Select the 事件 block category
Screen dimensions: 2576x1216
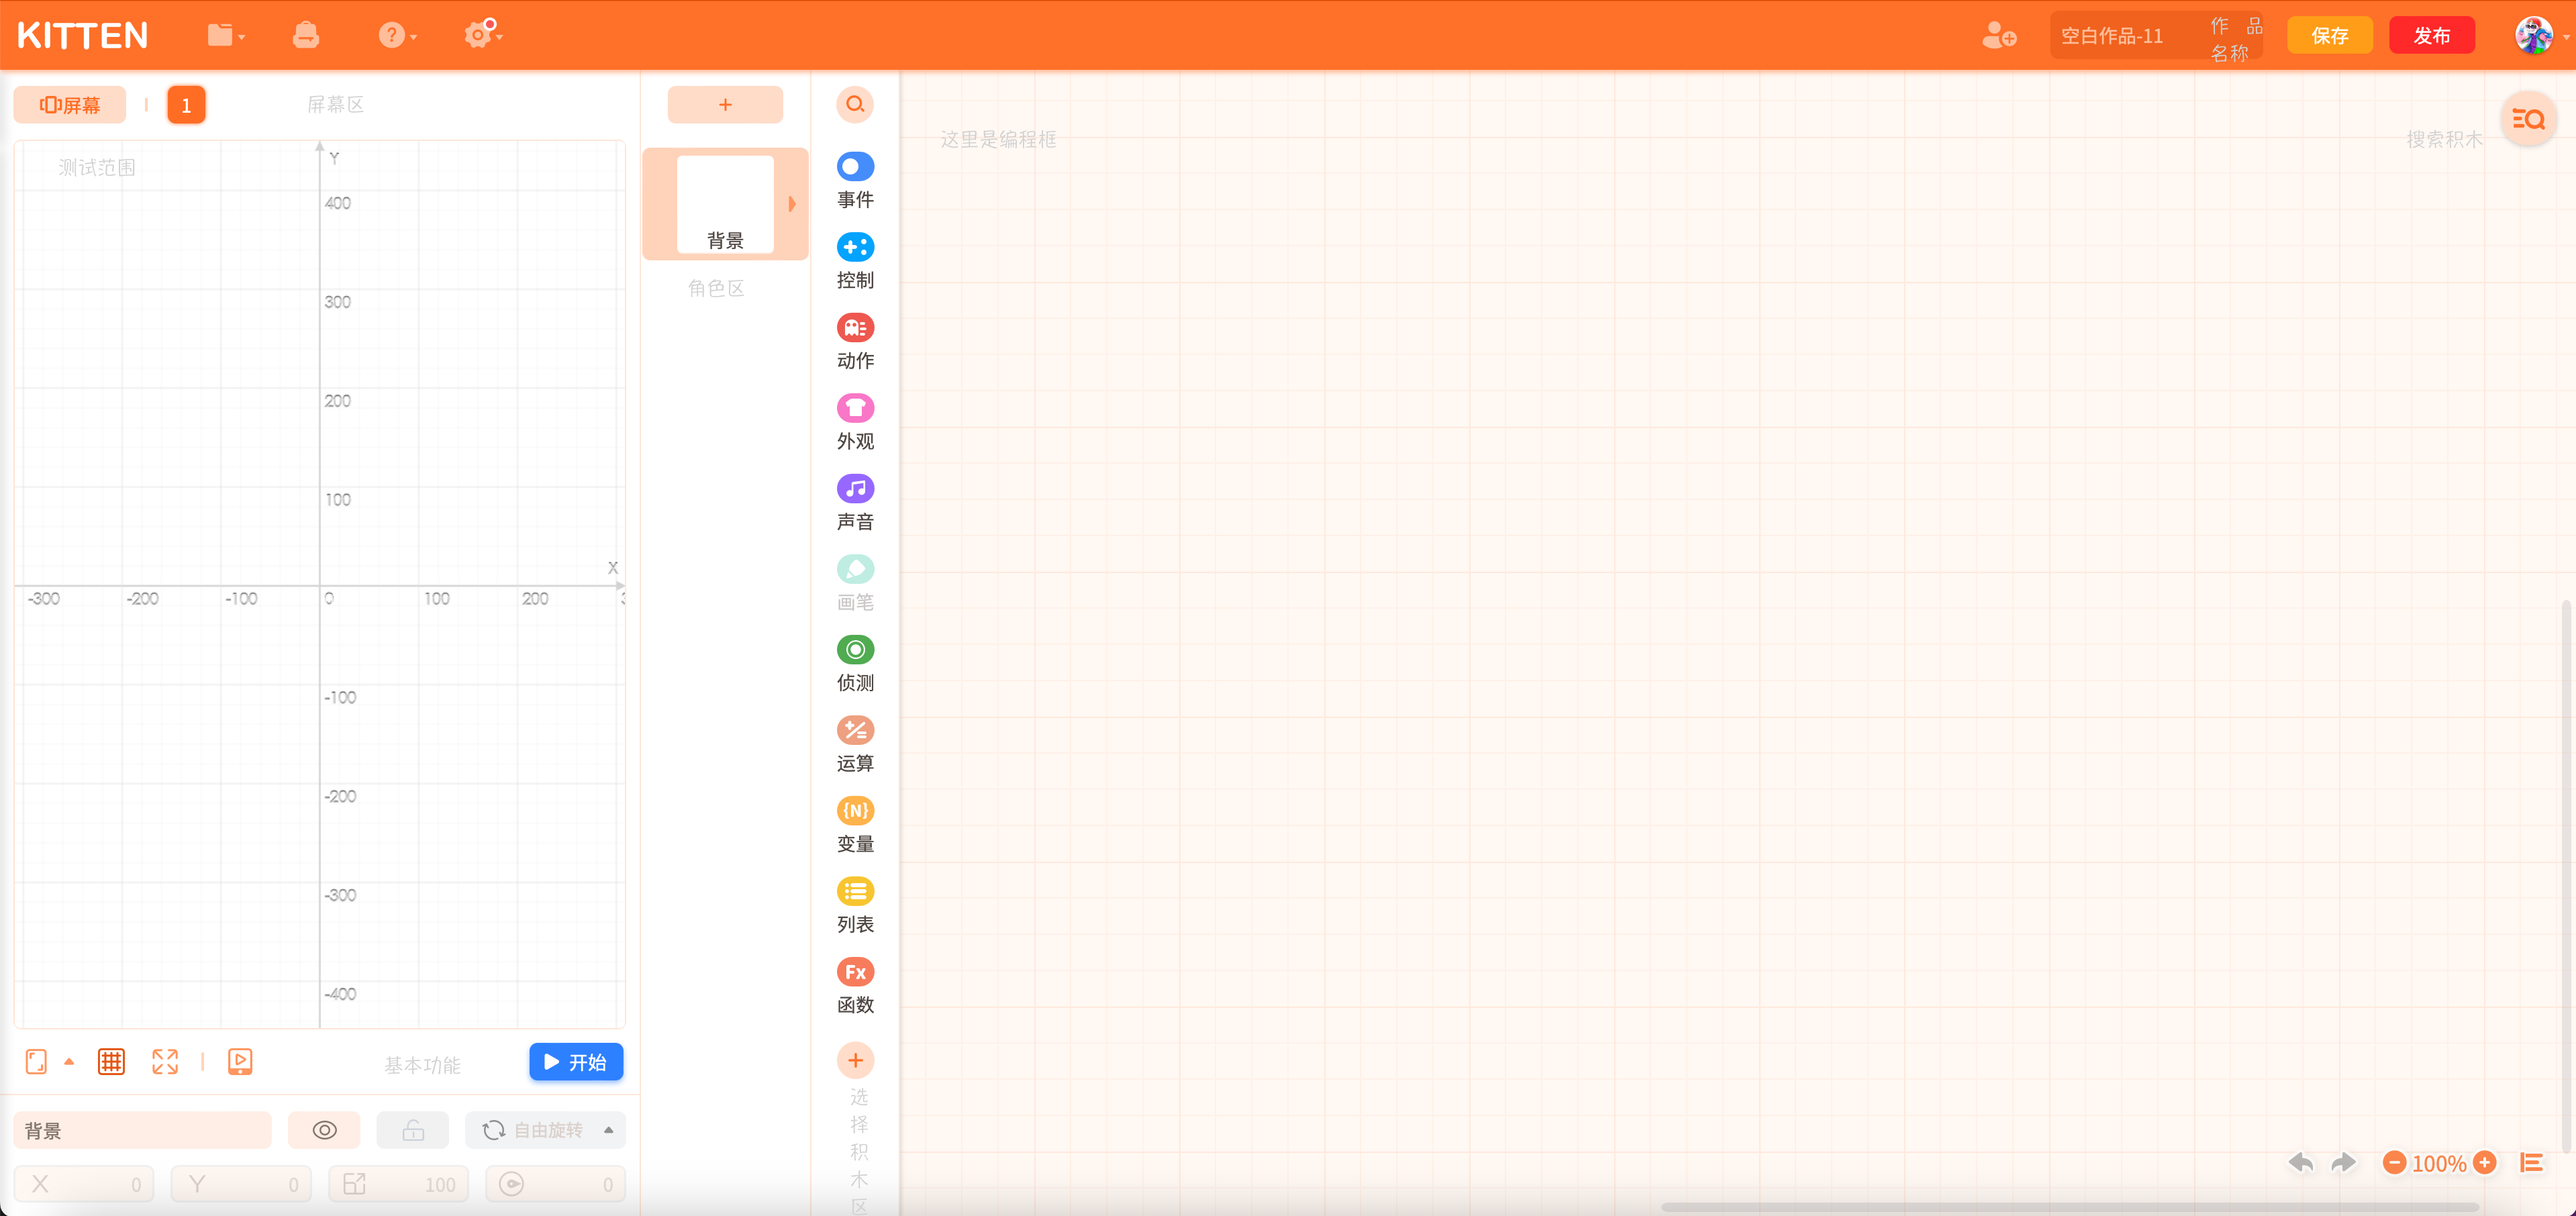(855, 180)
